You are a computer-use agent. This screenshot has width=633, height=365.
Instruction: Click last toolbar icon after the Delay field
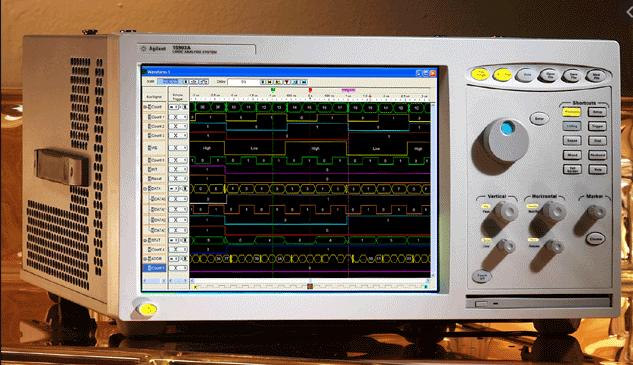tap(304, 82)
